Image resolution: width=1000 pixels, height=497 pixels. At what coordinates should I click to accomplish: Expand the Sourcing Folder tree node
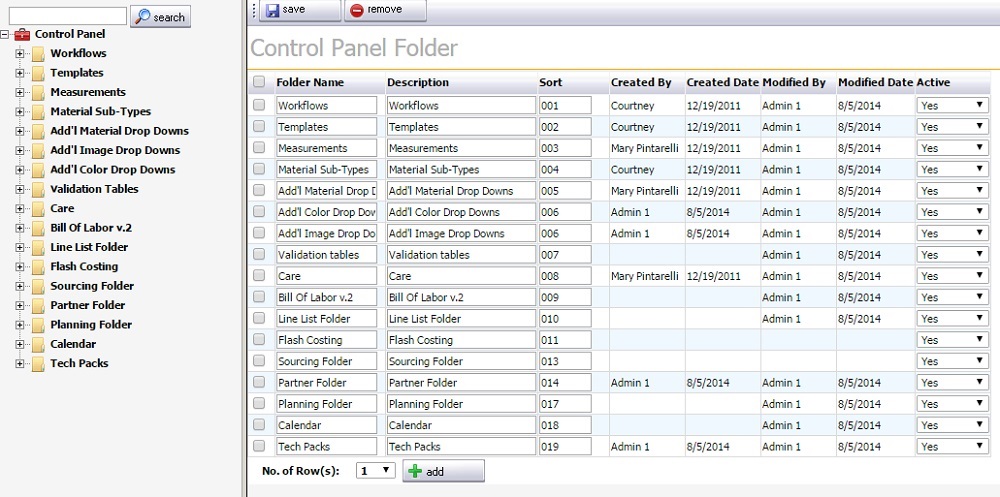pyautogui.click(x=20, y=286)
